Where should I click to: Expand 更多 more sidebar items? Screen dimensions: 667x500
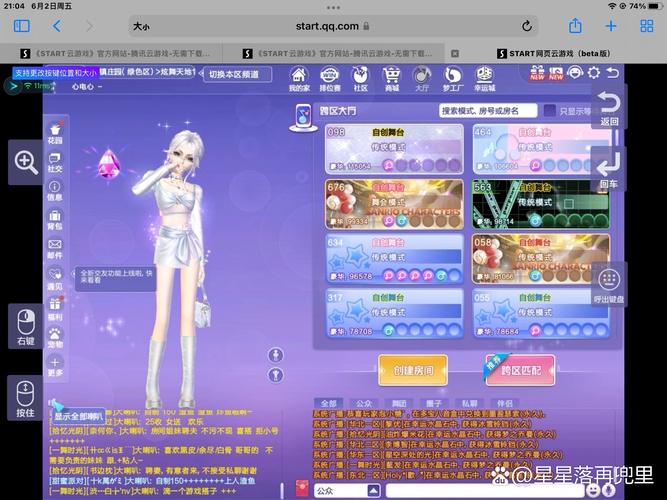[55, 366]
